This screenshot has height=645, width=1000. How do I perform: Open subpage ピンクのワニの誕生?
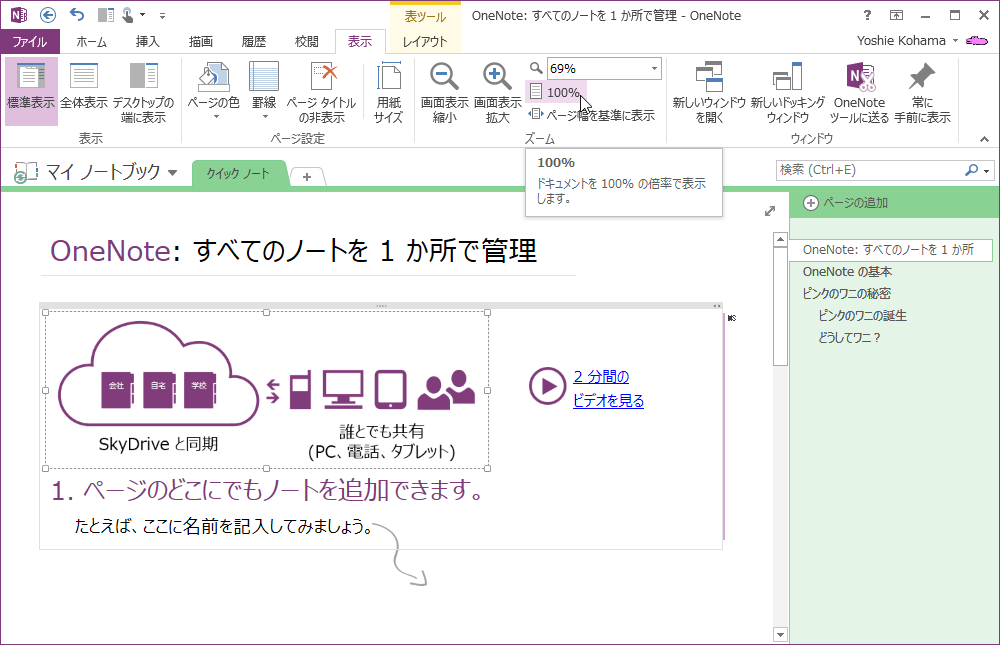(x=862, y=315)
